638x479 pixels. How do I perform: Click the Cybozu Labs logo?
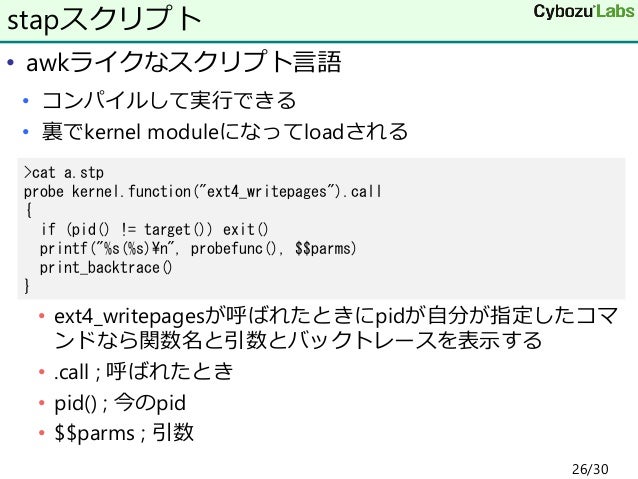[x=584, y=12]
